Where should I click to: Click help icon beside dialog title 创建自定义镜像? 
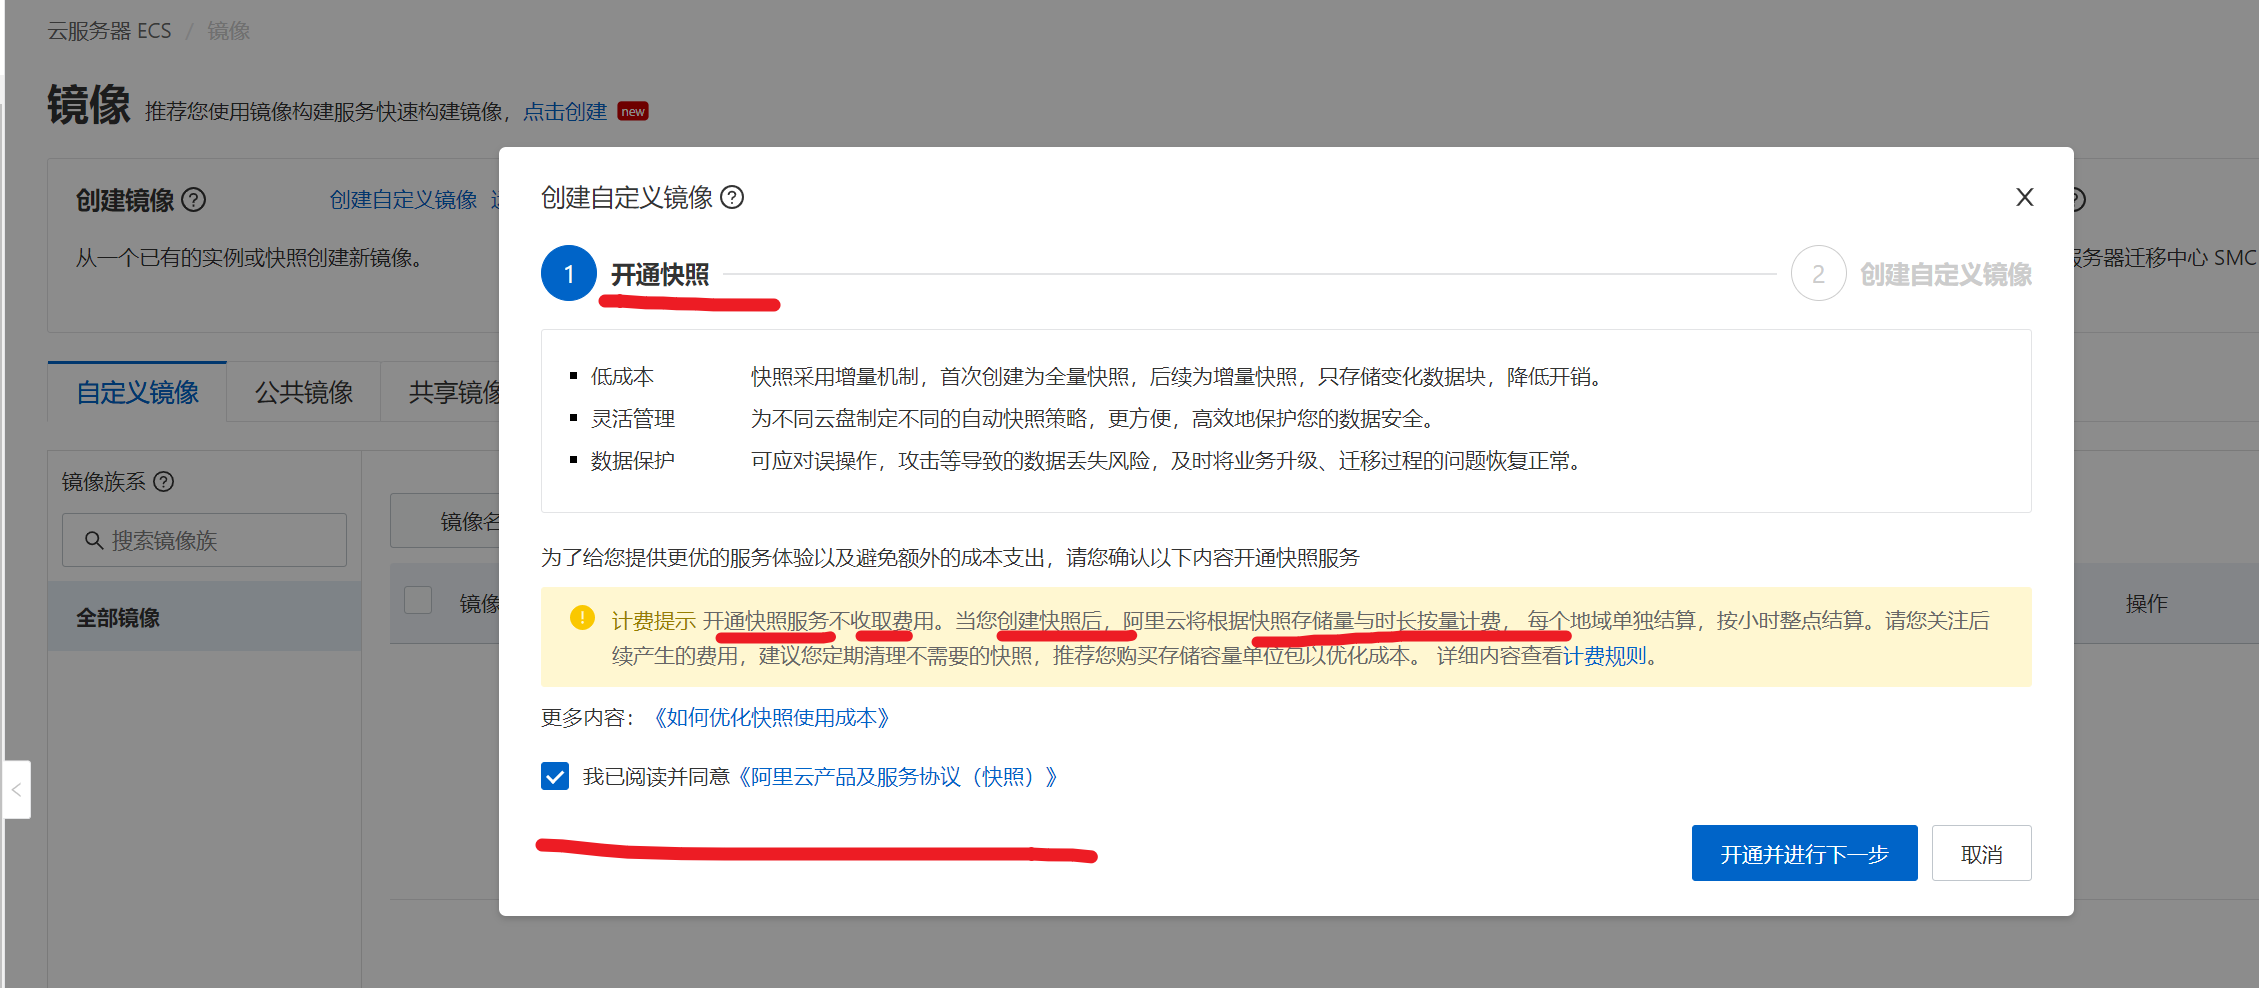pos(732,197)
